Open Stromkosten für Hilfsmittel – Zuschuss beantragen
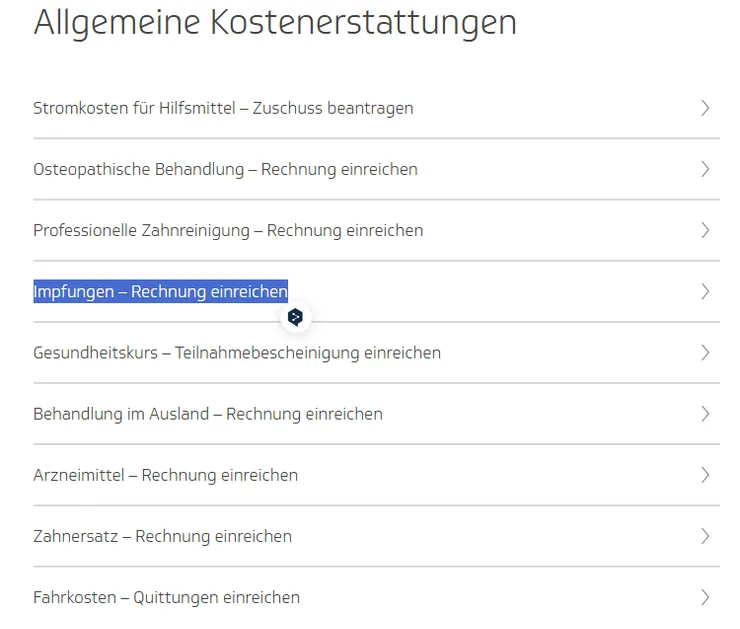 pos(223,108)
